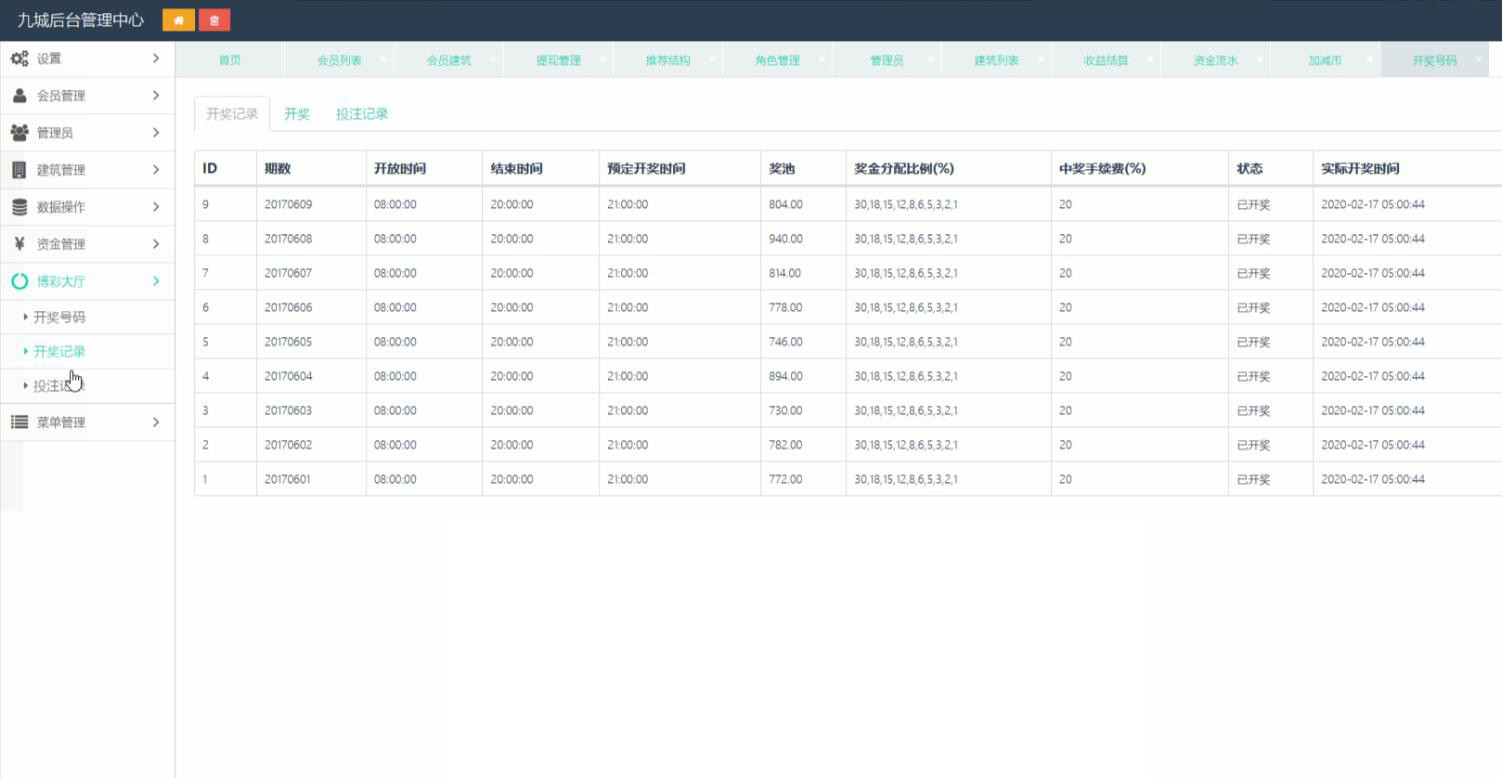1502x778 pixels.
Task: Click prize pool value 804.00
Action: 785,204
